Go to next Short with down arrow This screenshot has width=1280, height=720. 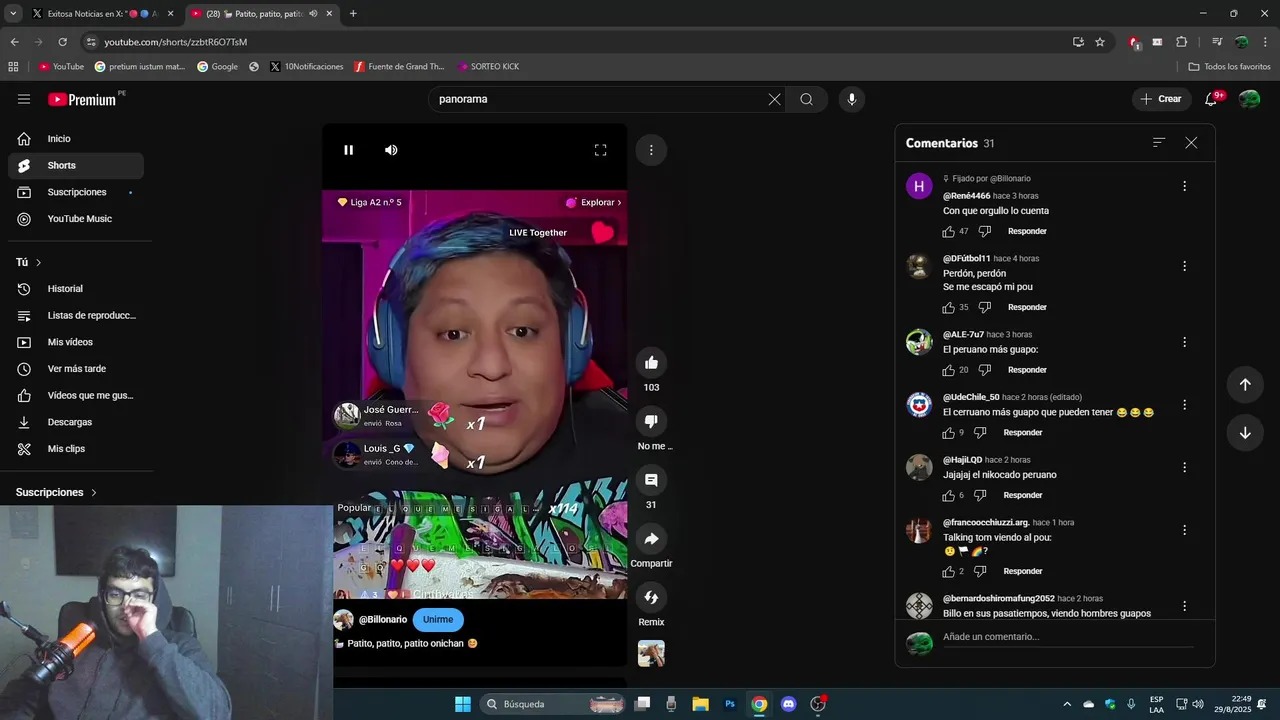click(x=1245, y=433)
